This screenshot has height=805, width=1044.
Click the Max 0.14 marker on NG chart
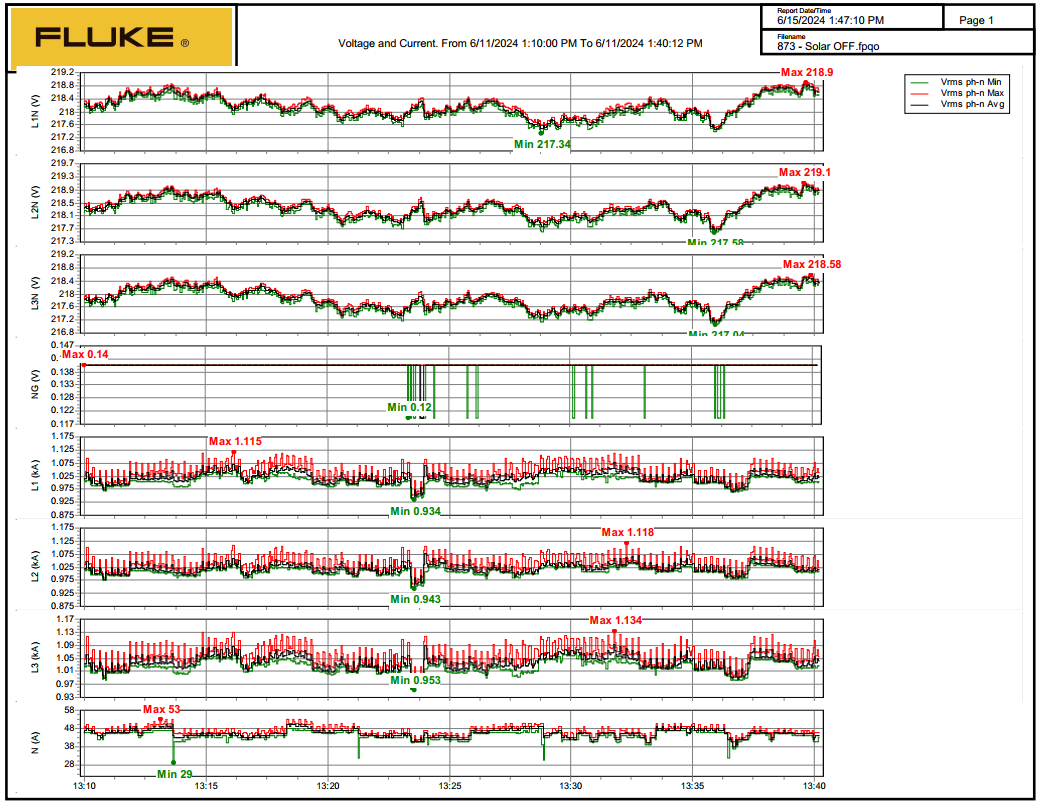[85, 354]
